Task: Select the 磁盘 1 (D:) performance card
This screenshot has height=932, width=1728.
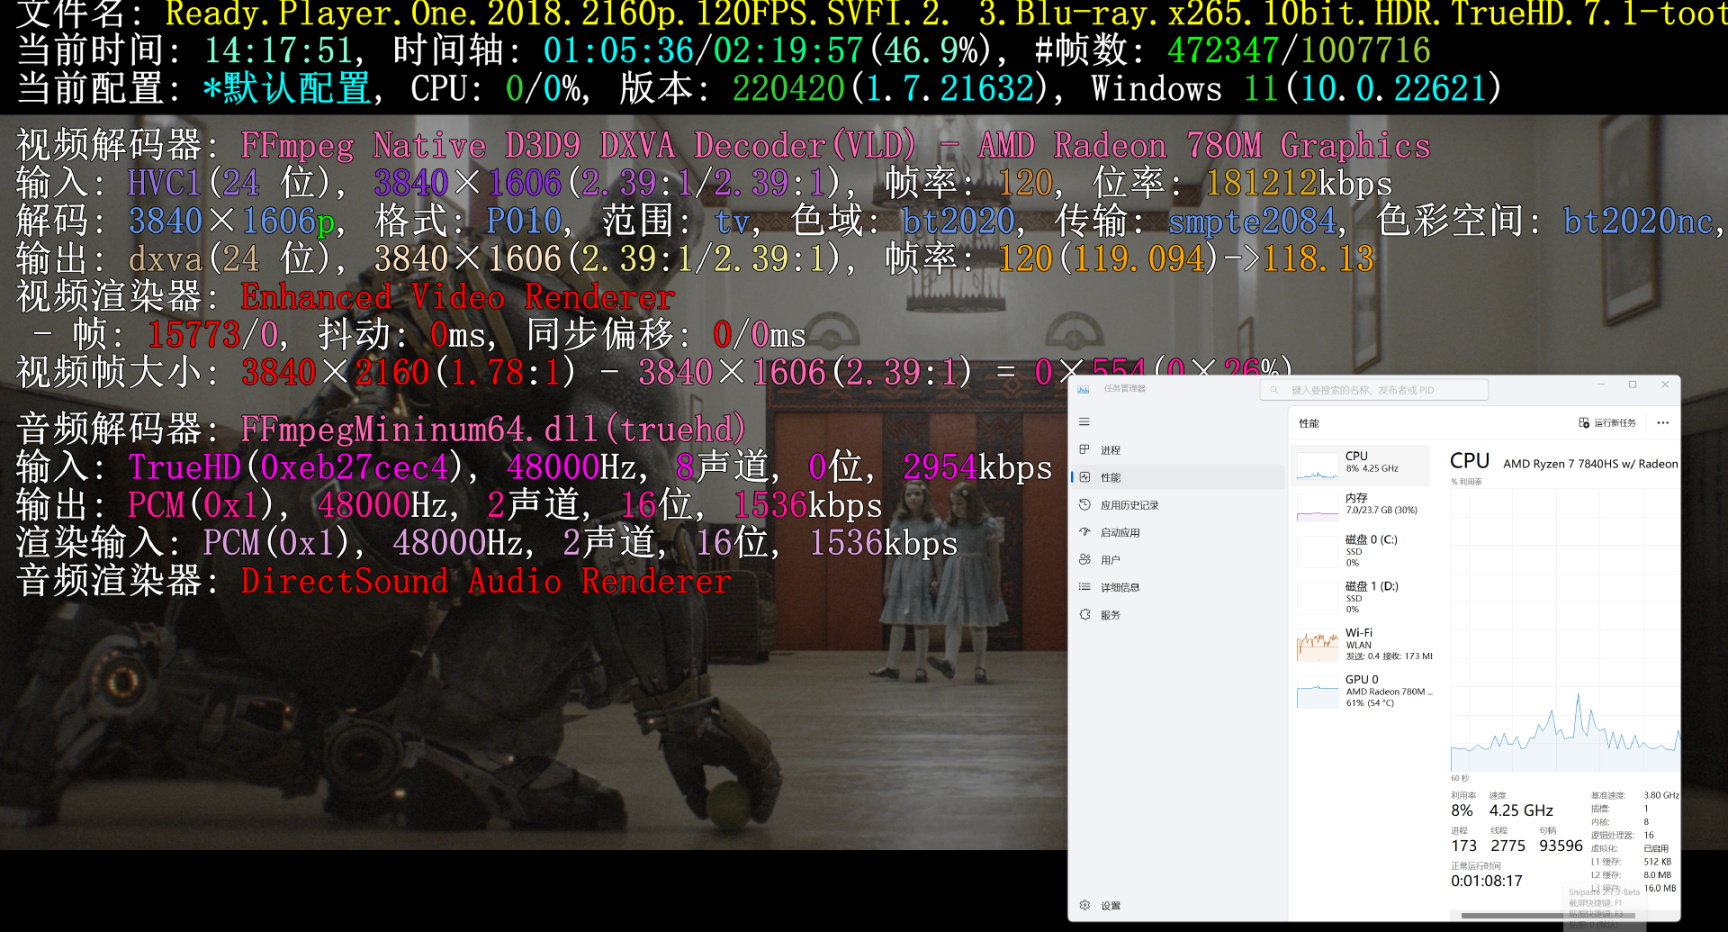Action: tap(1363, 598)
